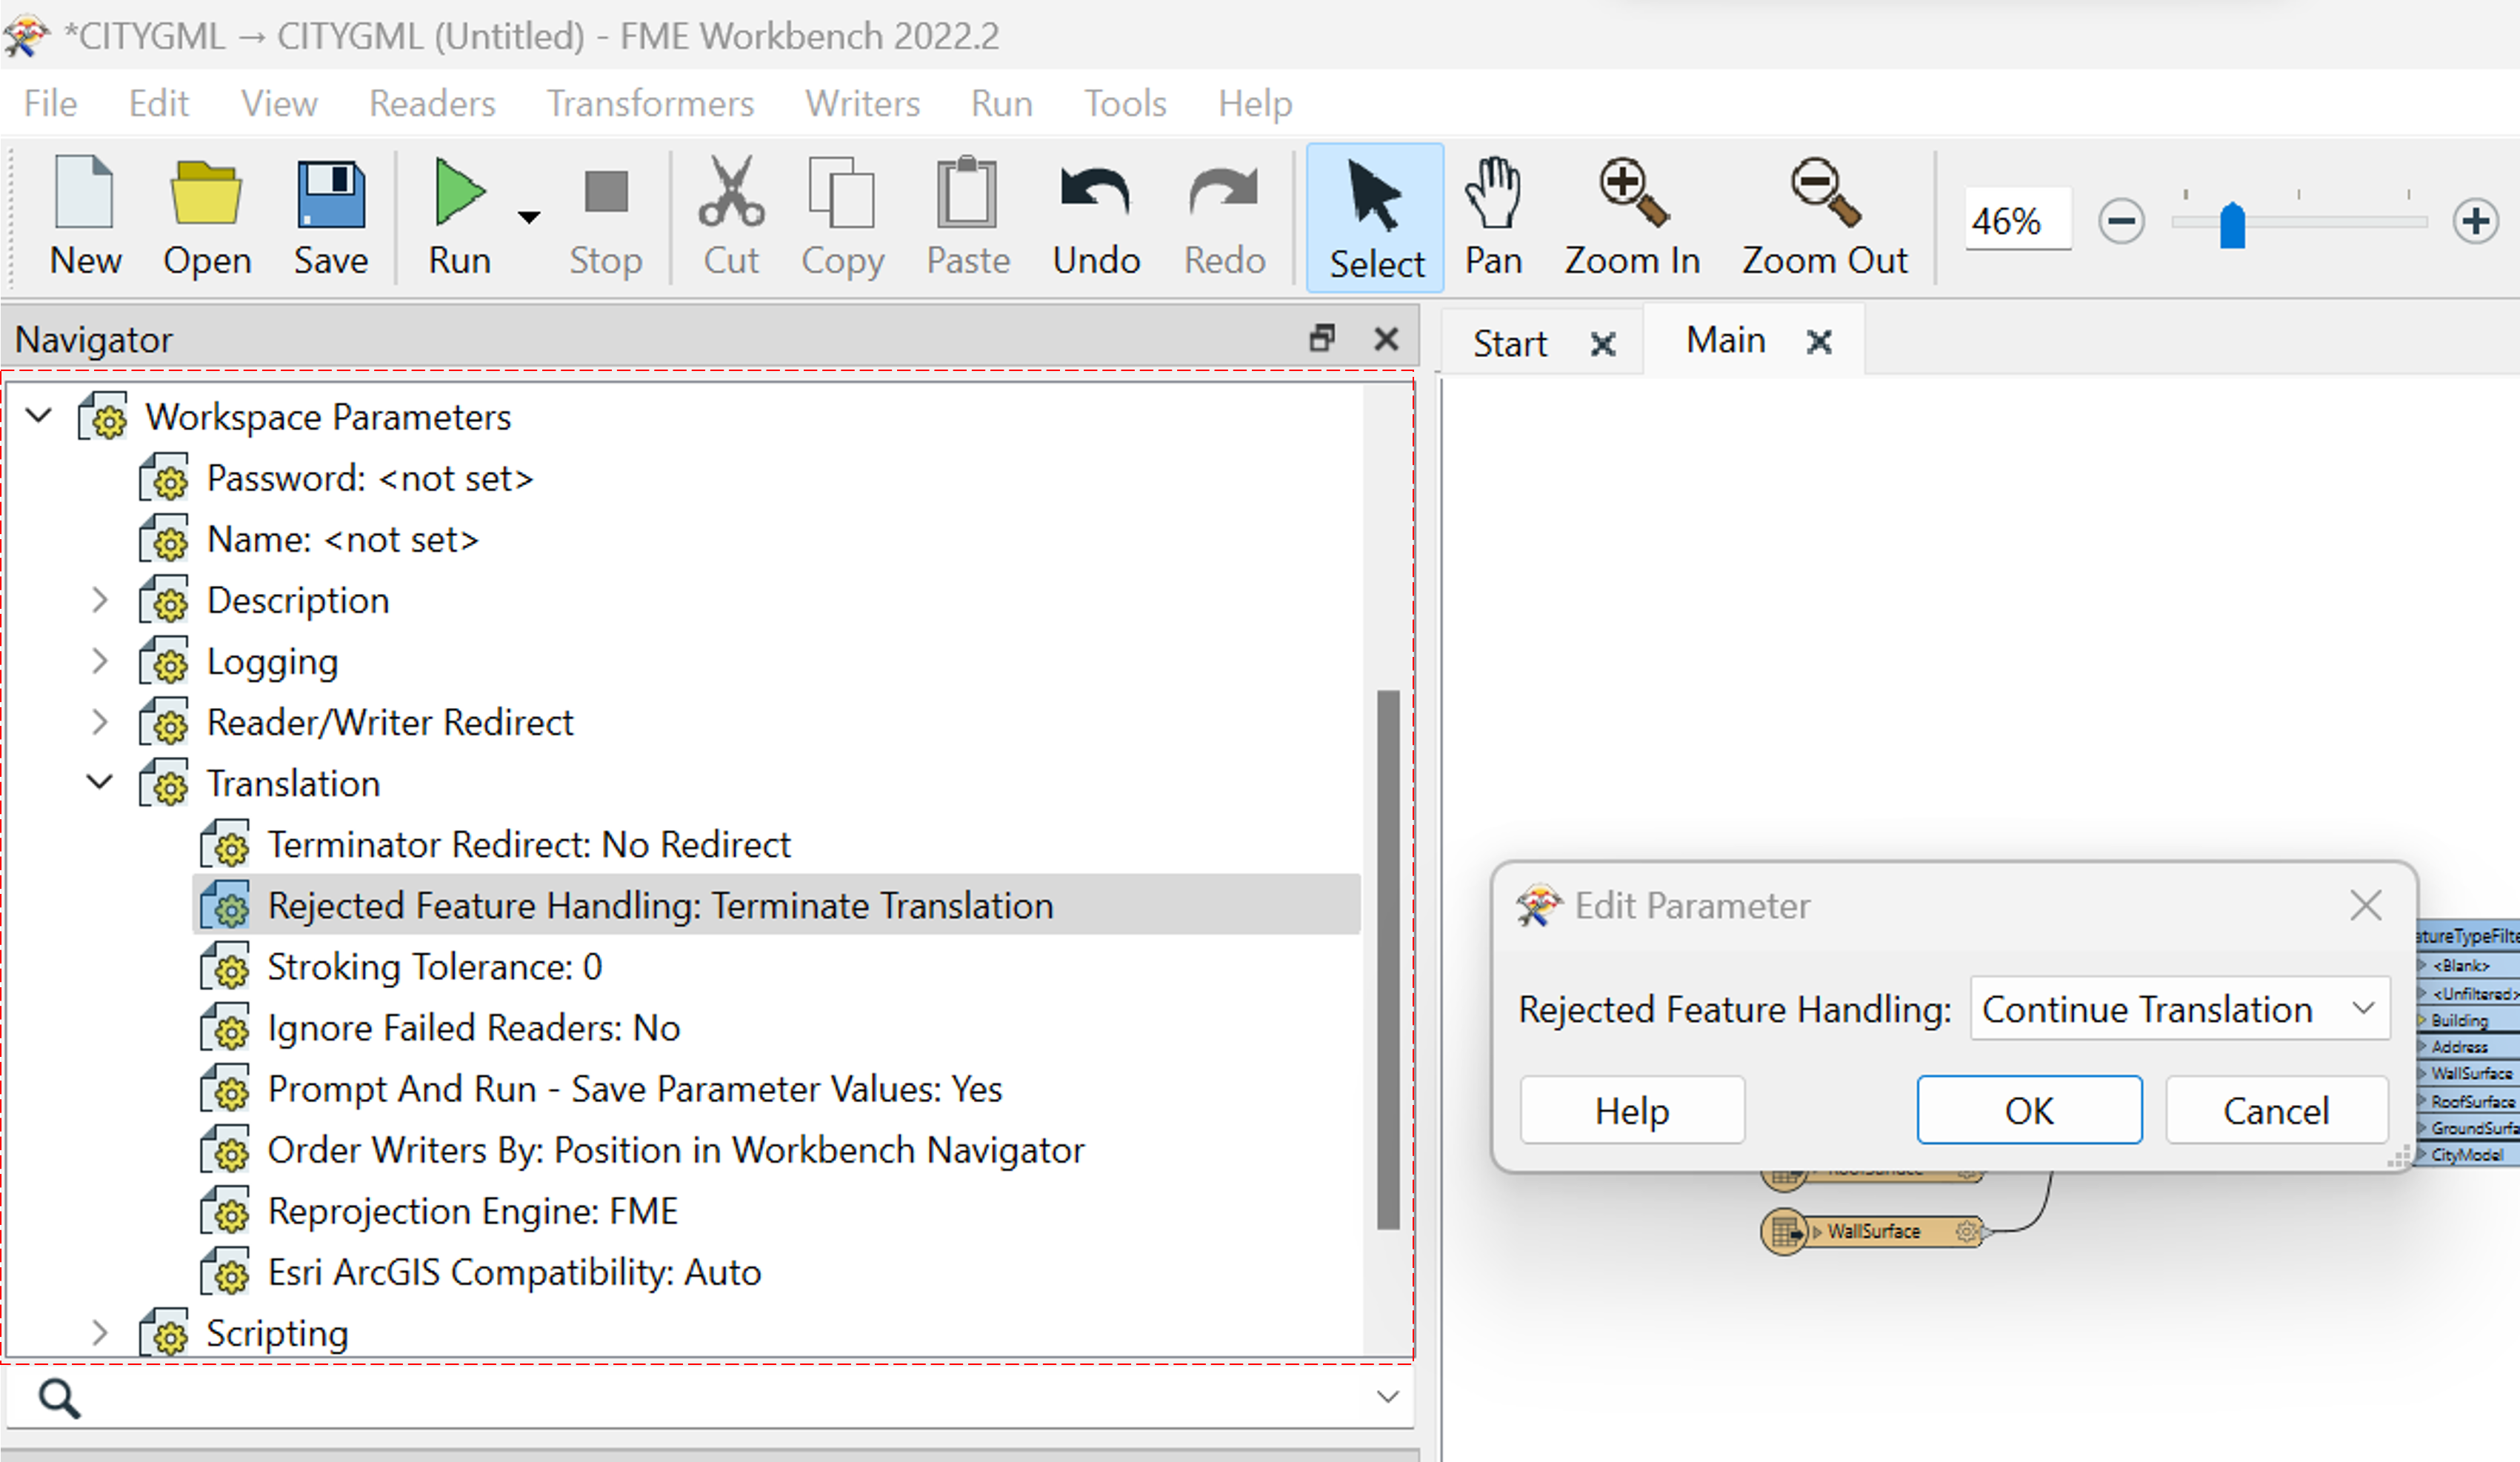2520x1462 pixels.
Task: Confirm with OK in Edit Parameter dialog
Action: pyautogui.click(x=2029, y=1110)
